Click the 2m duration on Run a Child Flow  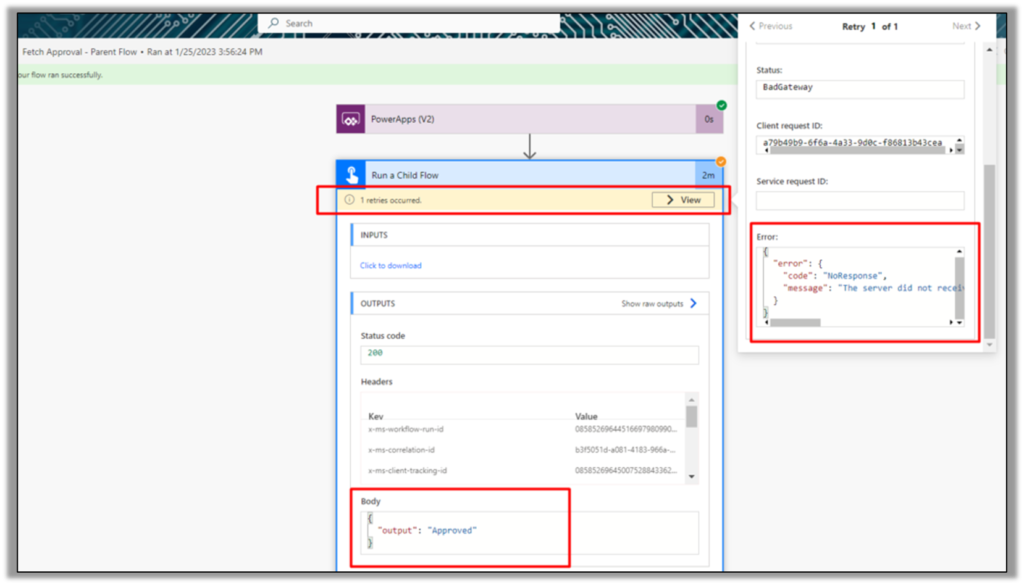point(709,175)
